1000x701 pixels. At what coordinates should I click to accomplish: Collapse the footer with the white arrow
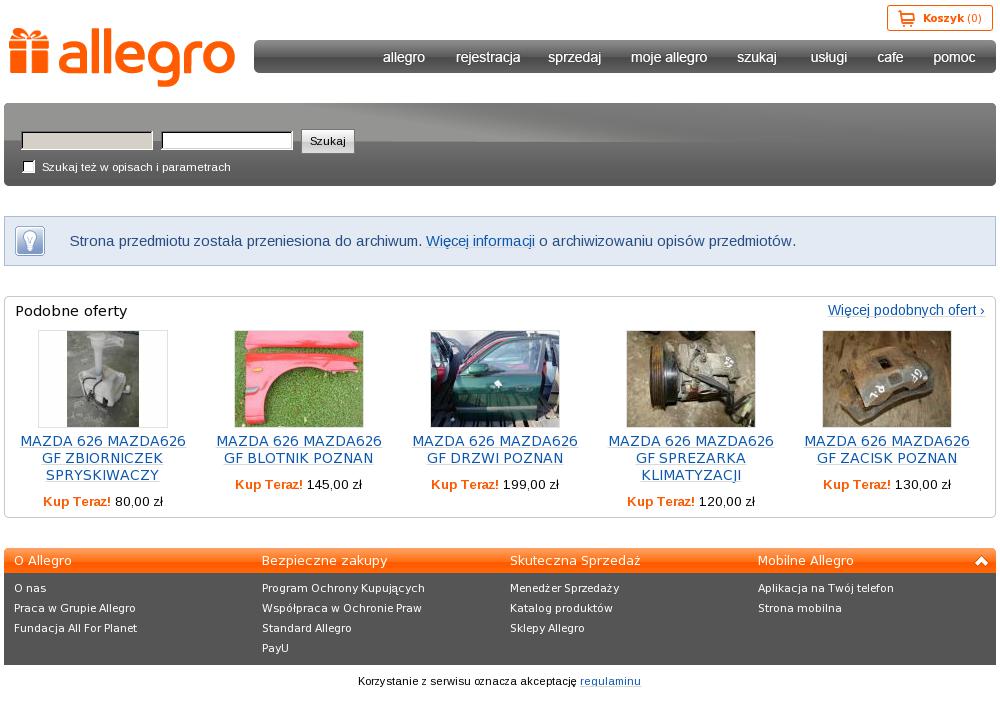click(x=981, y=561)
